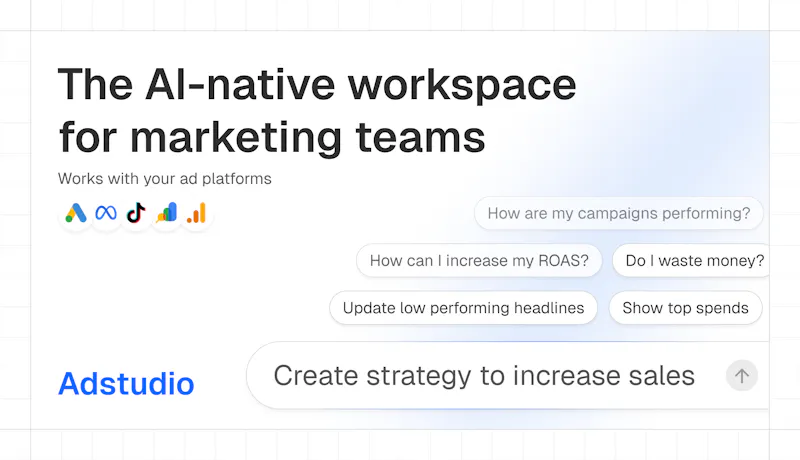This screenshot has width=800, height=460.
Task: Choose the 'Show top spends' suggestion
Action: click(685, 308)
